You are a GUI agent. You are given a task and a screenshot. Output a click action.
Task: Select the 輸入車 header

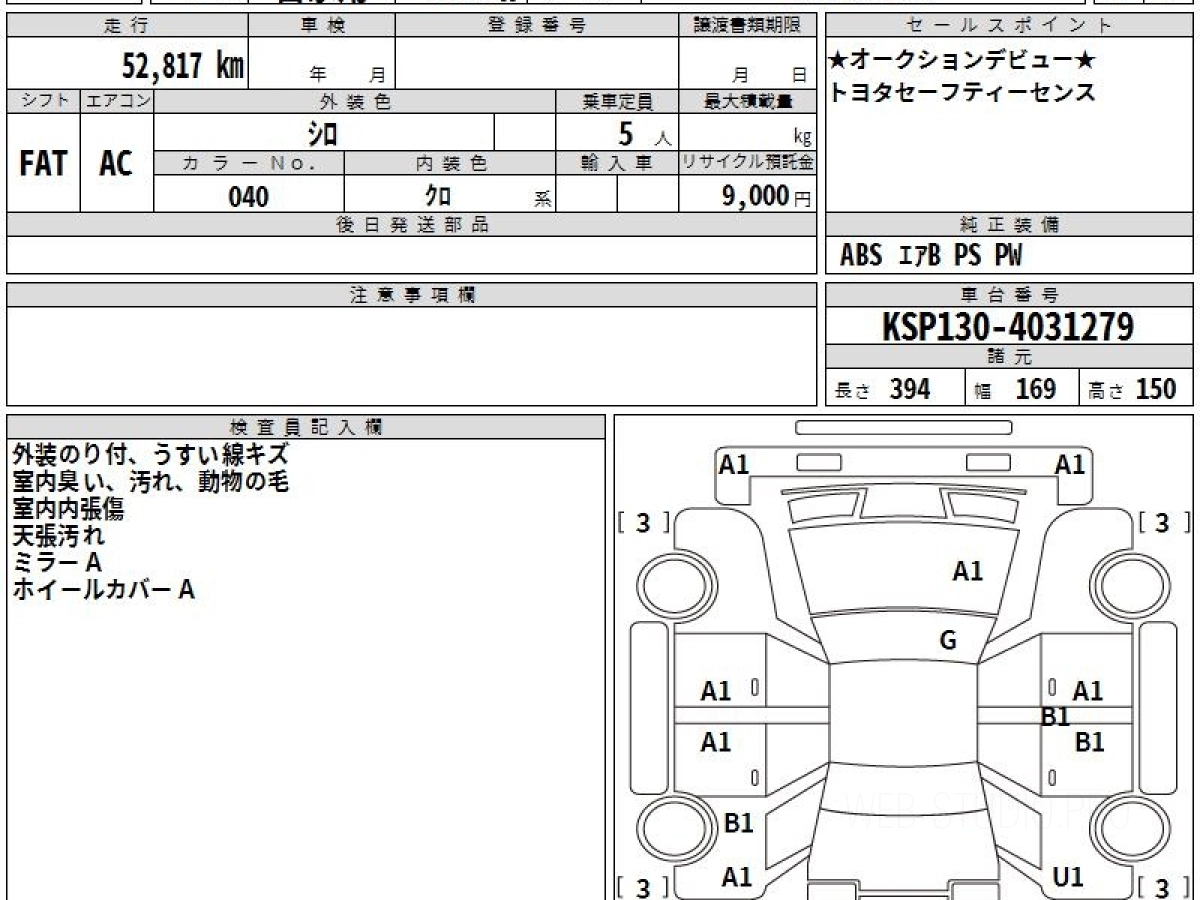click(617, 163)
